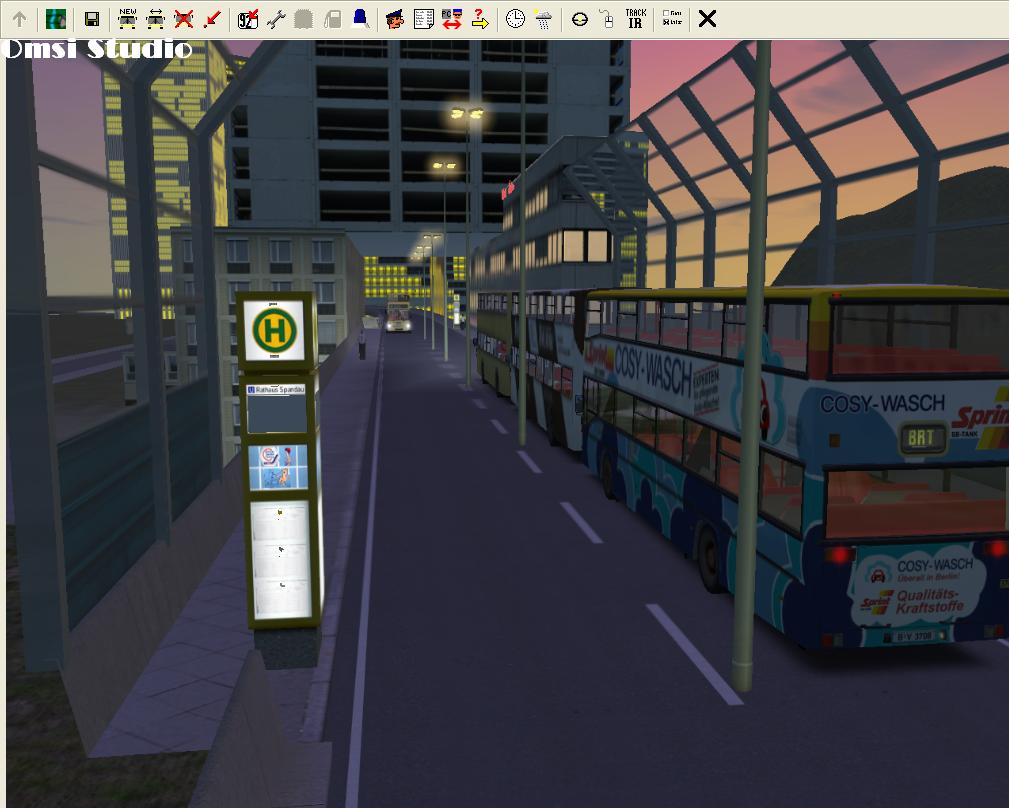Close the toolbar with the black X
Image resolution: width=1009 pixels, height=808 pixels.
(707, 19)
